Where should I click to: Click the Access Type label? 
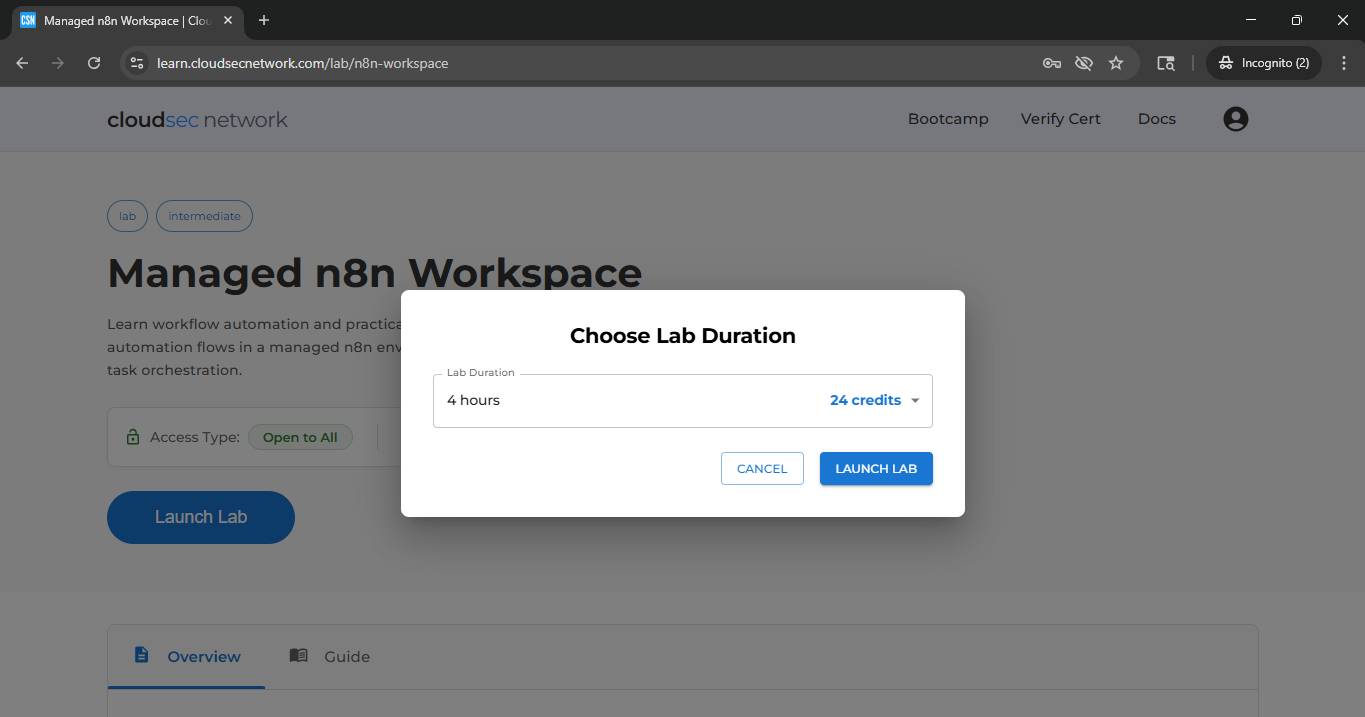coord(195,437)
